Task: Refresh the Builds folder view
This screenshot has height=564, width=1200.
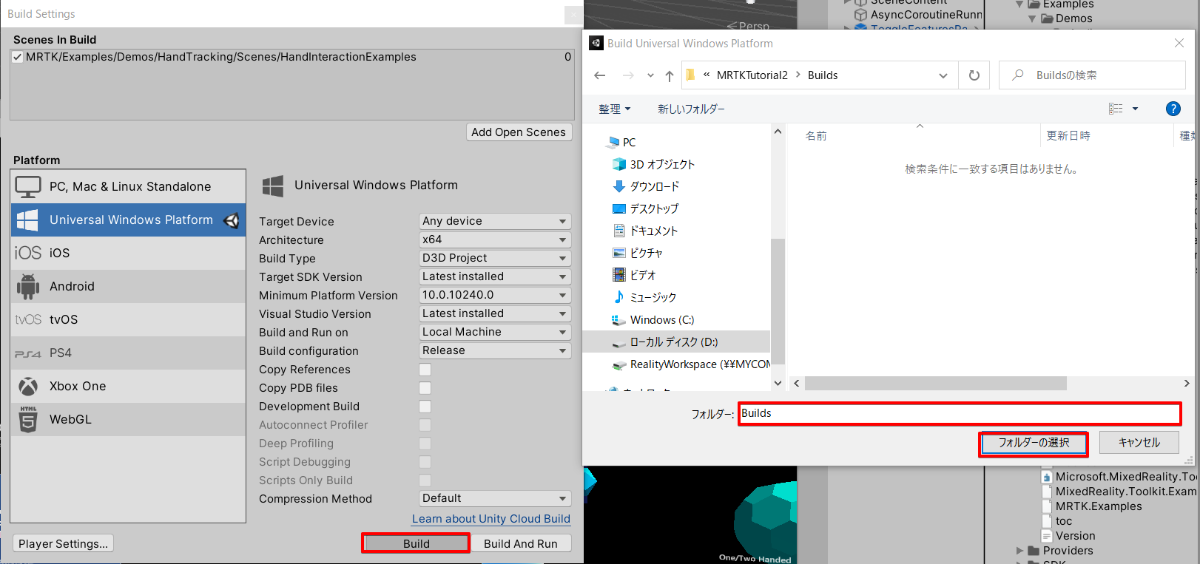Action: [x=973, y=75]
